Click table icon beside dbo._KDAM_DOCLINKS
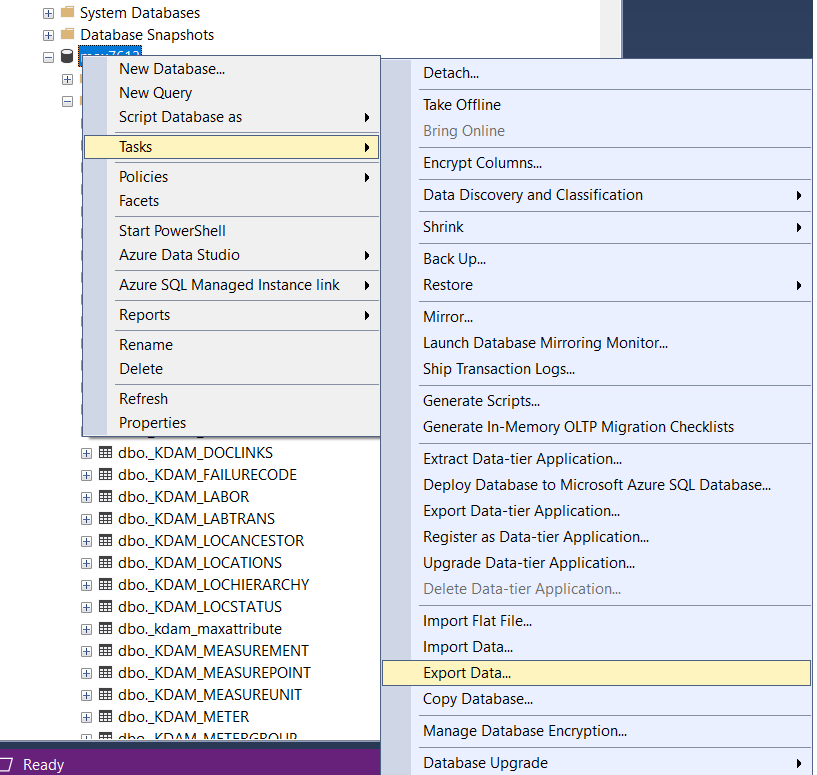Screen dimensions: 817x775 pyautogui.click(x=105, y=453)
